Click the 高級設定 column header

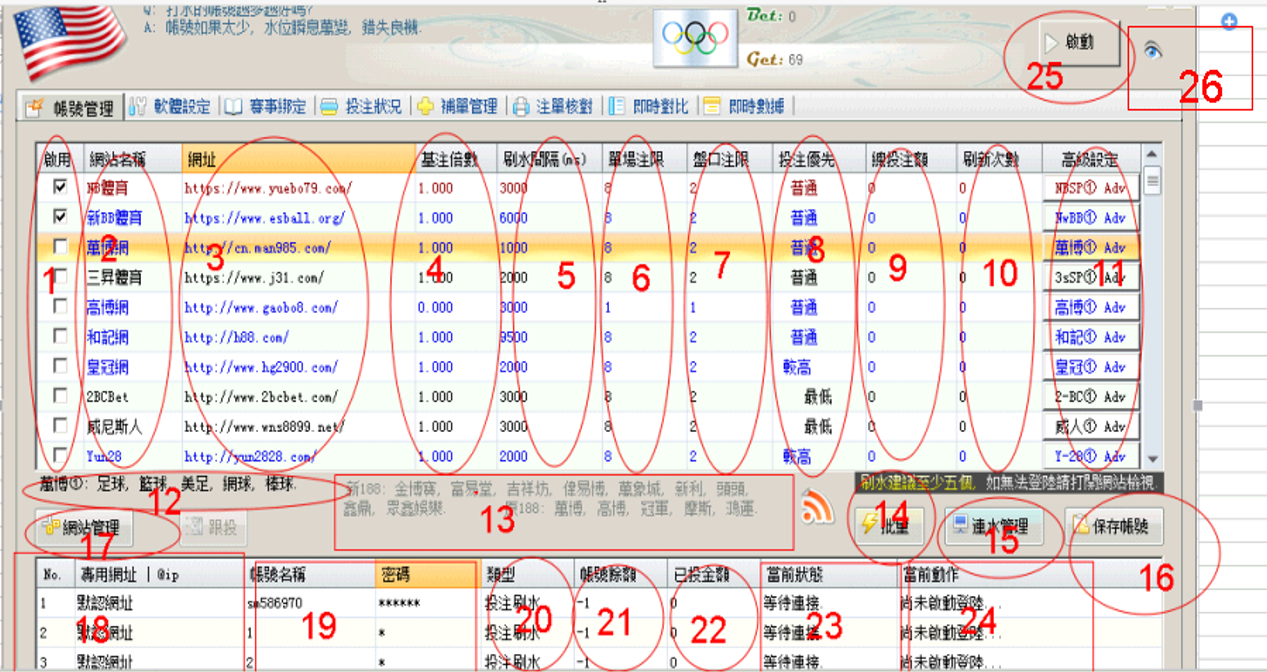point(1091,160)
